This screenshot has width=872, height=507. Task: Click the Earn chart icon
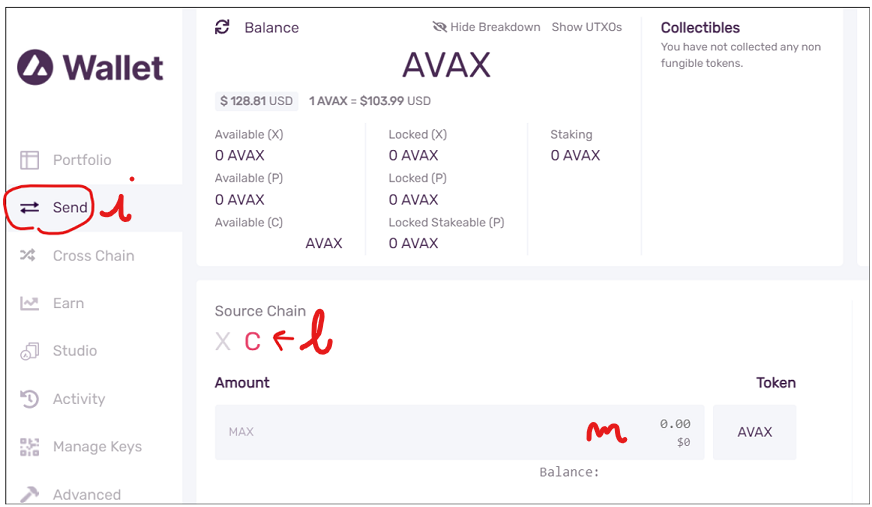tap(29, 303)
